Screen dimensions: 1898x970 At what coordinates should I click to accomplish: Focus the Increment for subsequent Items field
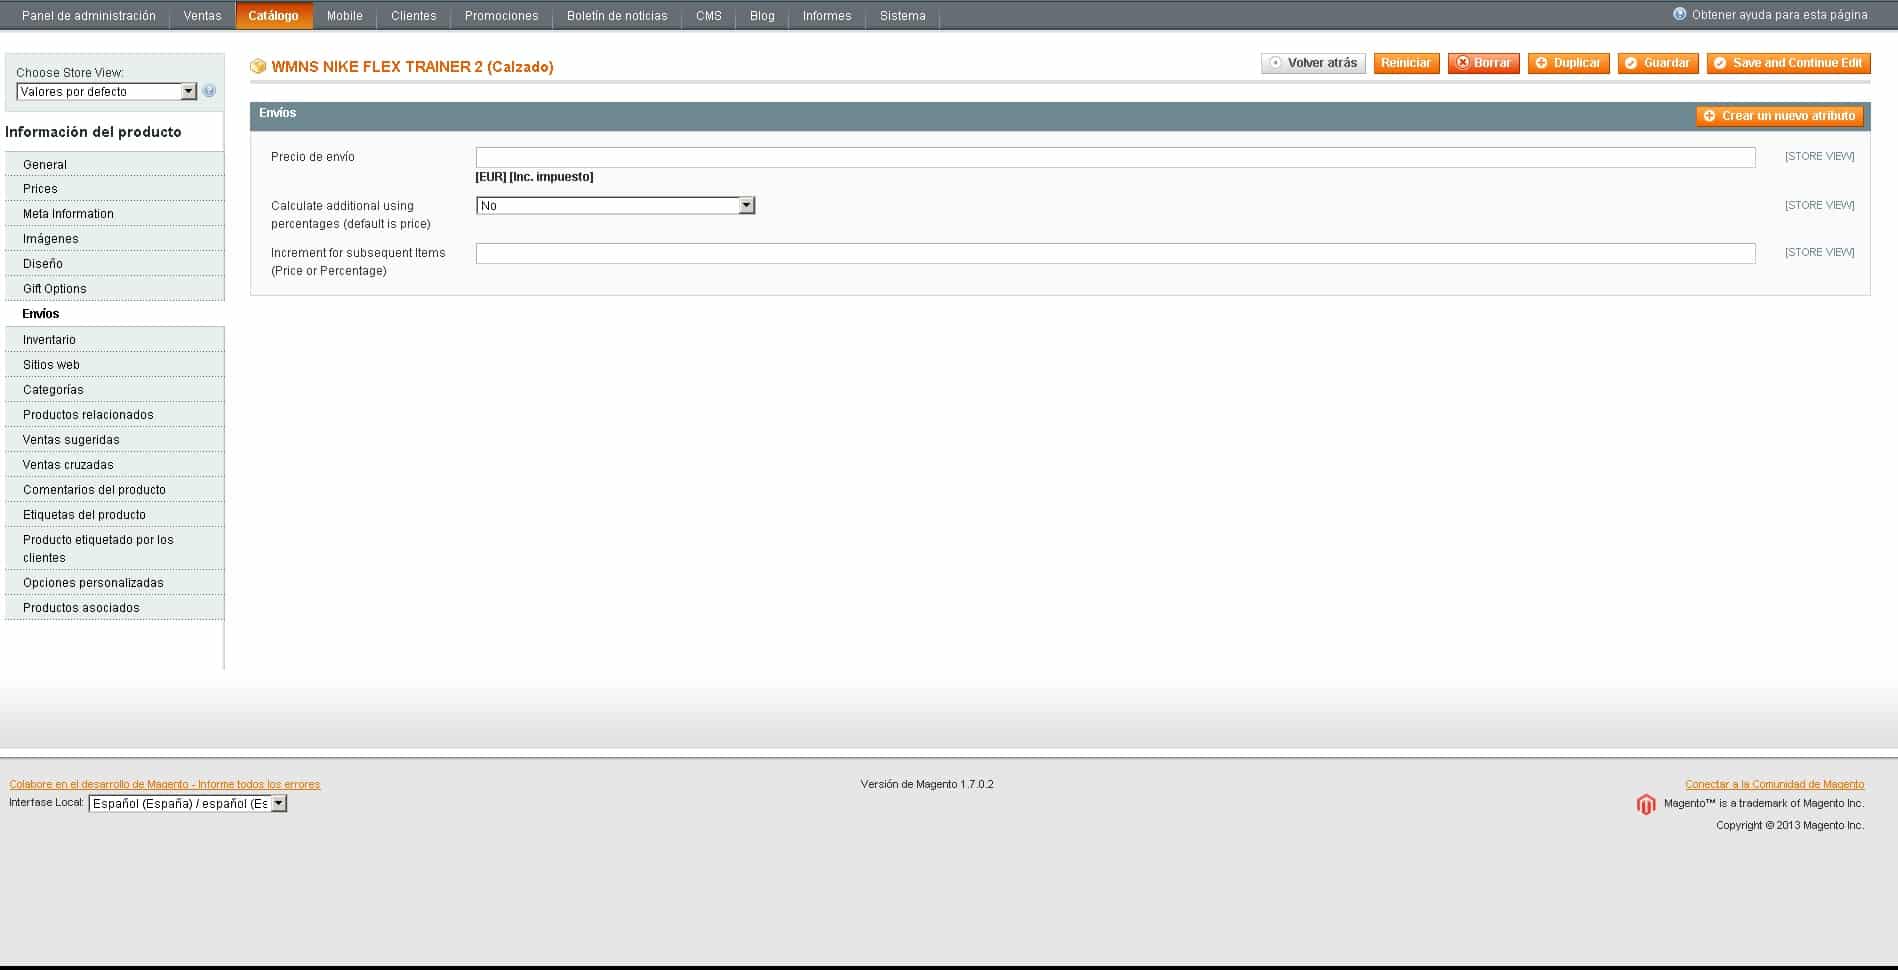click(1114, 254)
